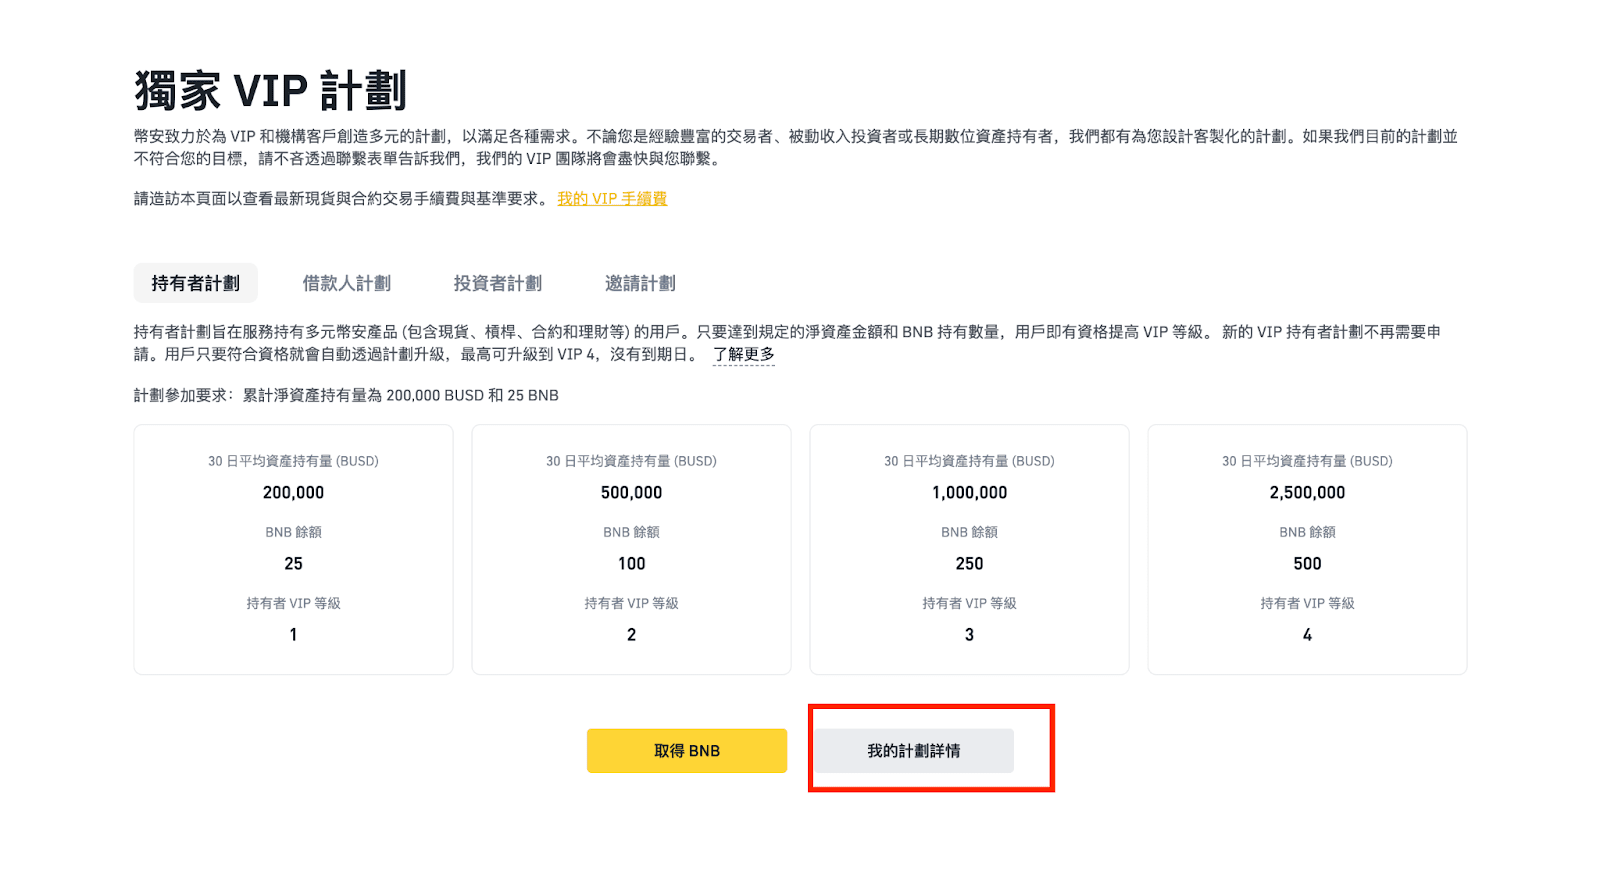Click BNB balance value 500
Screen dimensions: 1600x891
1307,563
